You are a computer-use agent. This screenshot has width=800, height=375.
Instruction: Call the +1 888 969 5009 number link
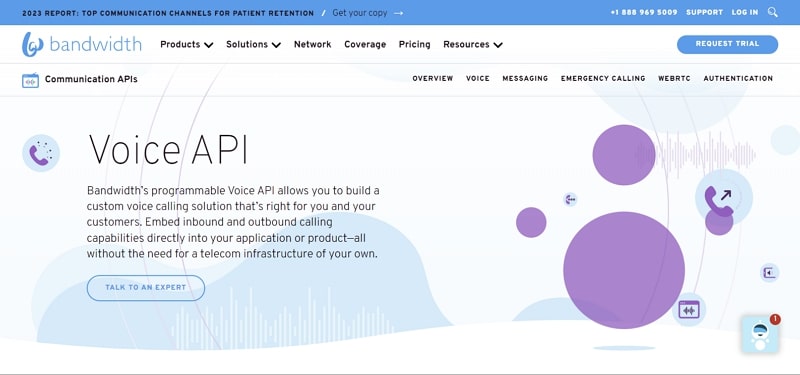(644, 12)
